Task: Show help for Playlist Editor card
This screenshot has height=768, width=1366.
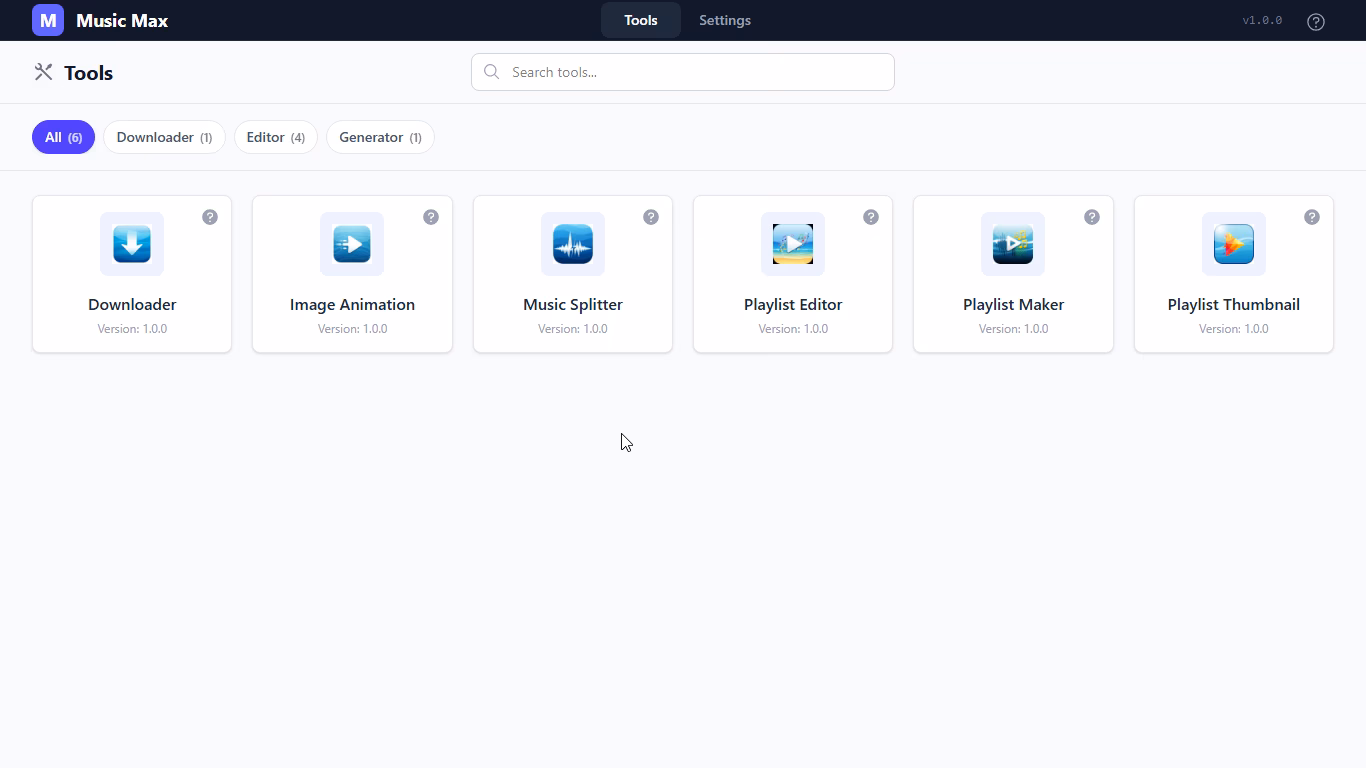Action: pyautogui.click(x=871, y=217)
